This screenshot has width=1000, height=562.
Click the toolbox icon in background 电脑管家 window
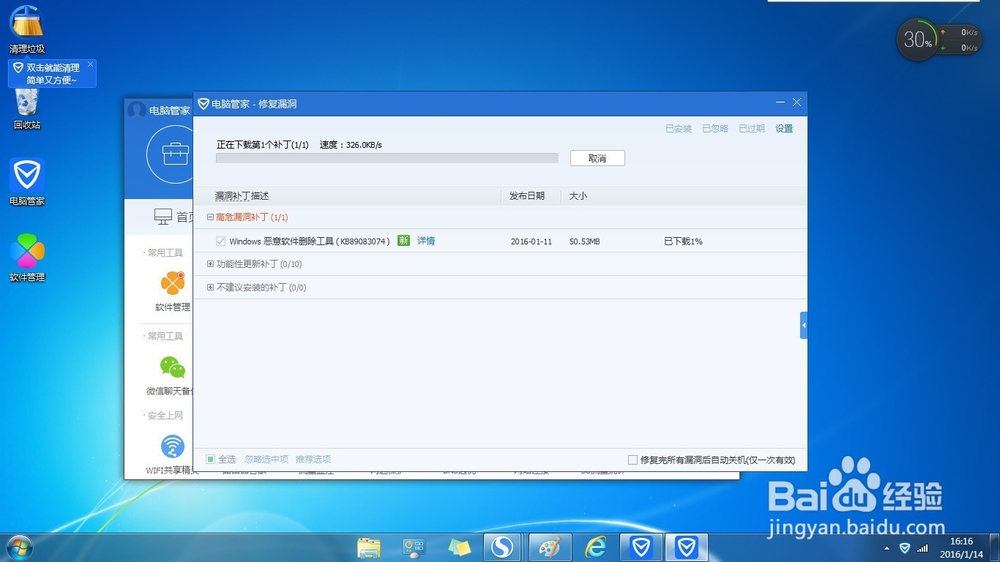click(x=174, y=154)
